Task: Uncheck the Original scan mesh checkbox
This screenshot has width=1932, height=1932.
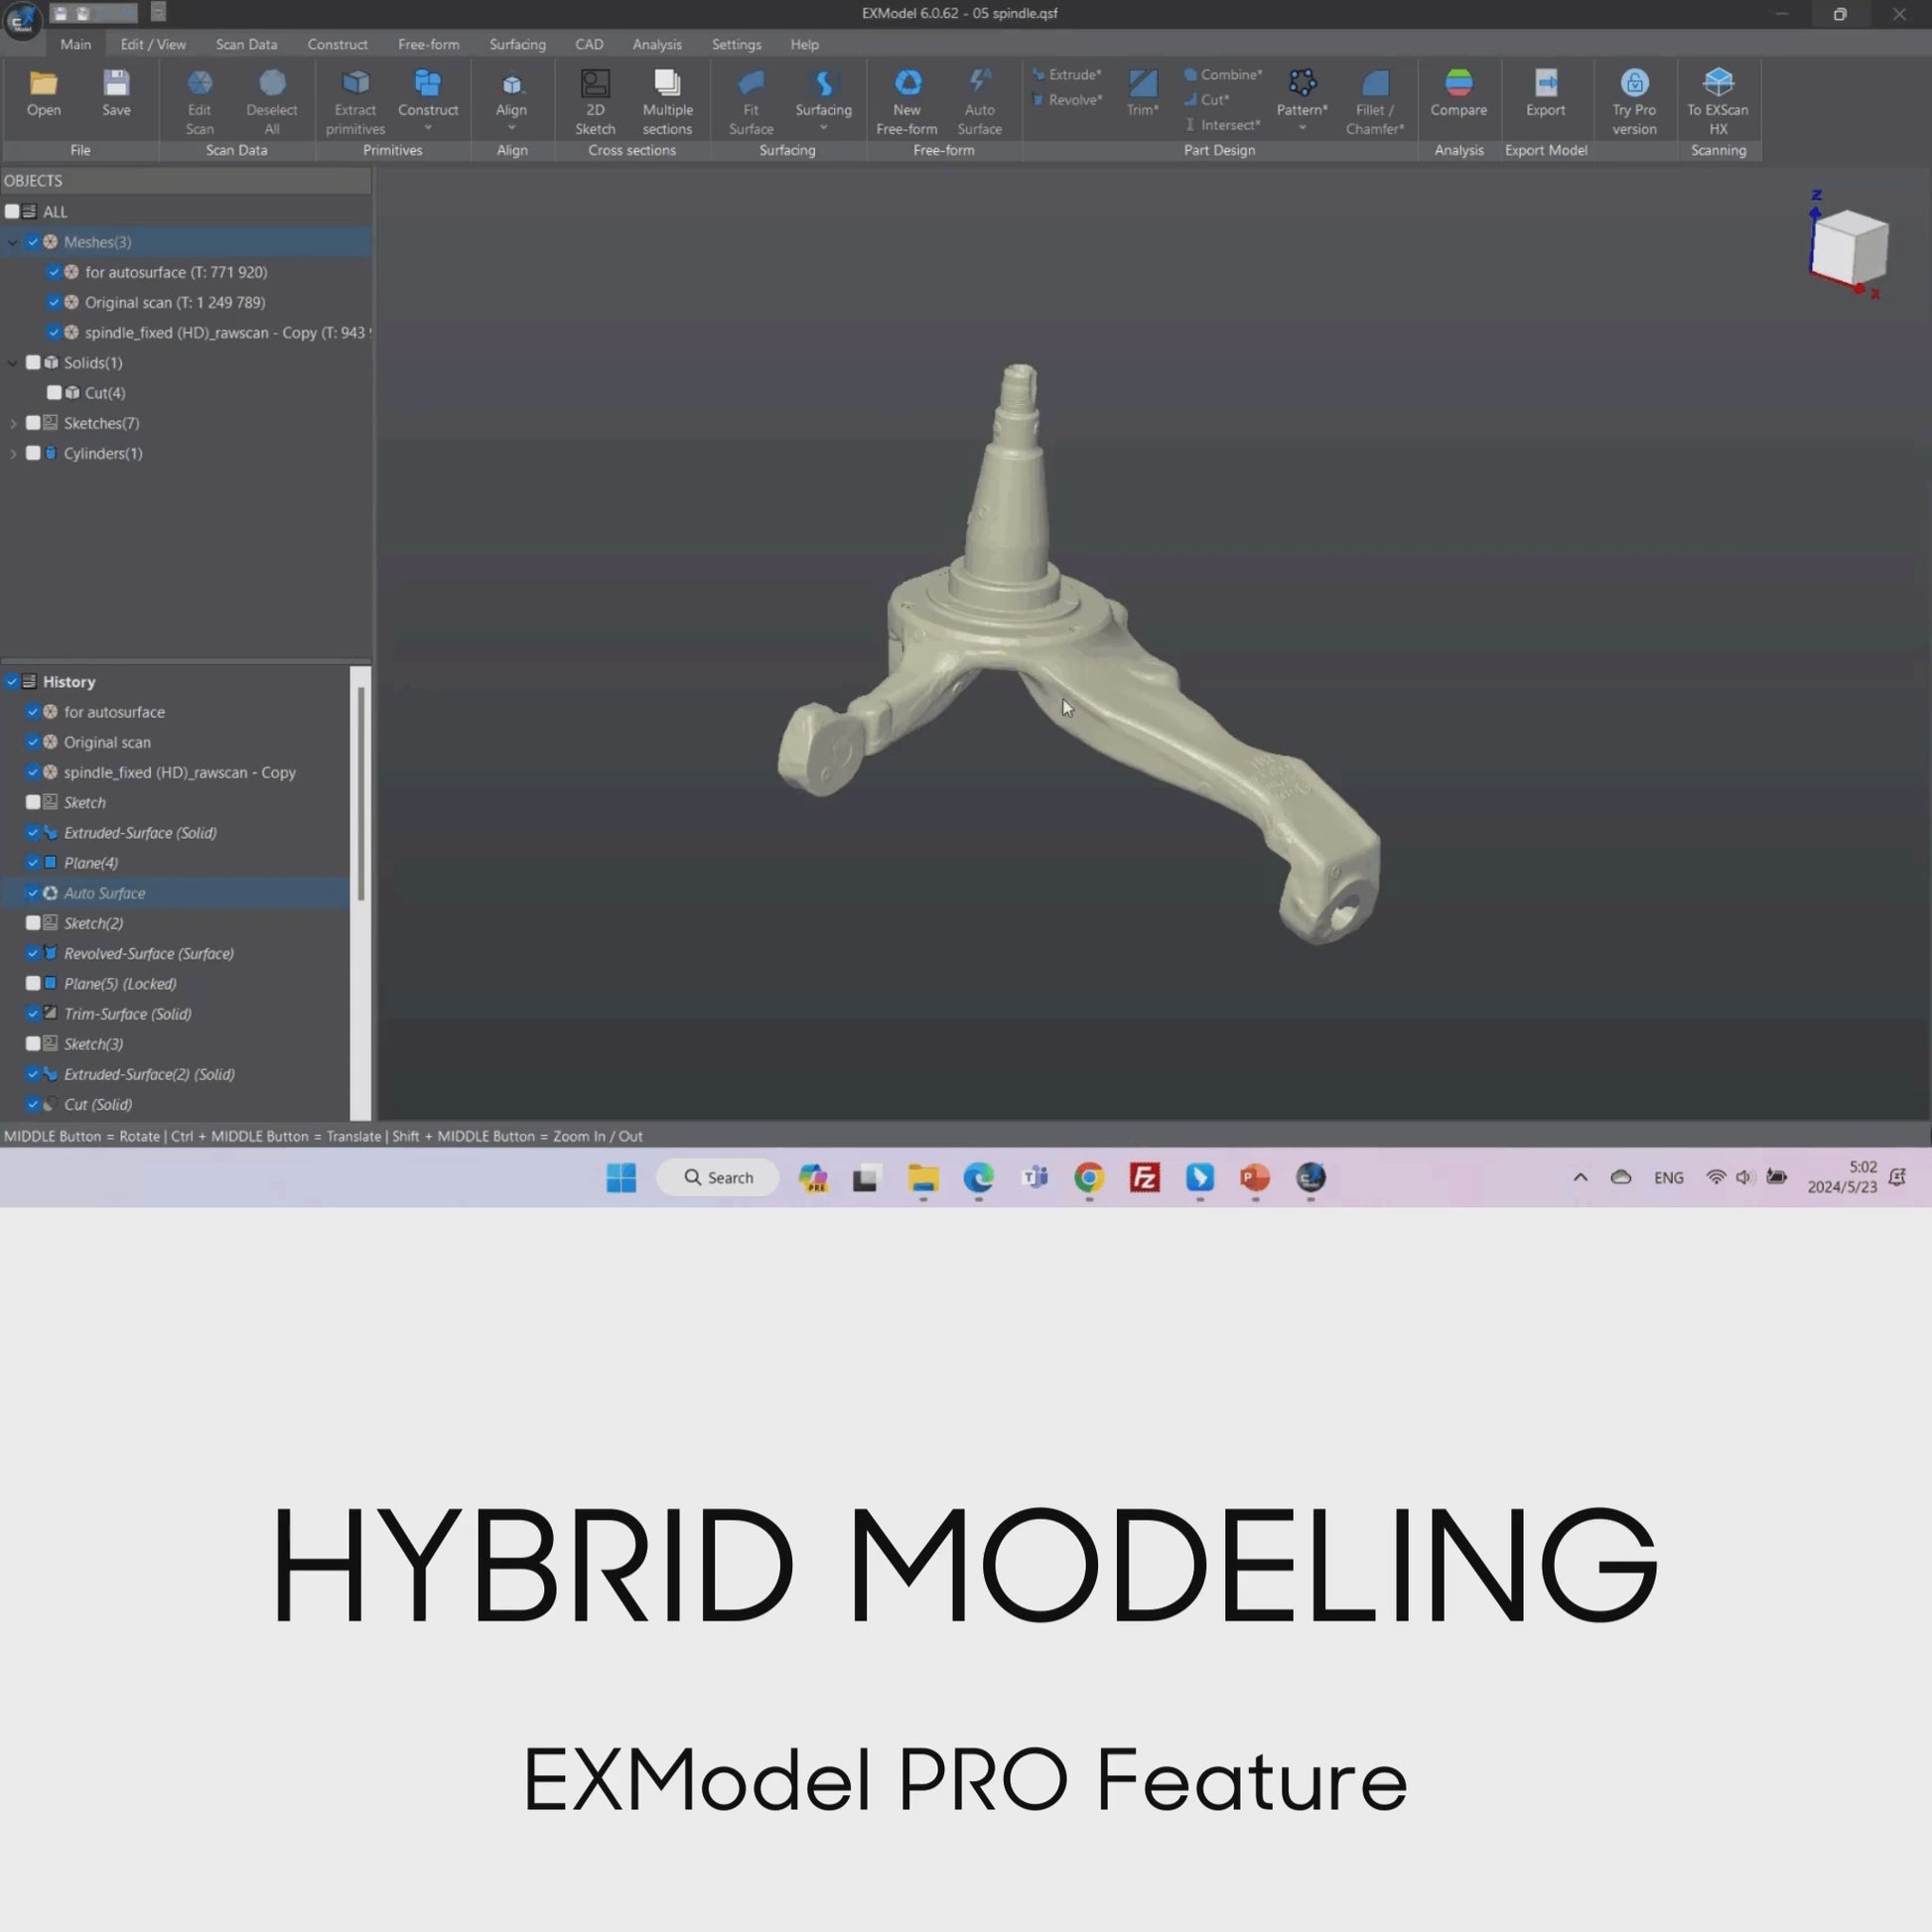Action: point(54,302)
